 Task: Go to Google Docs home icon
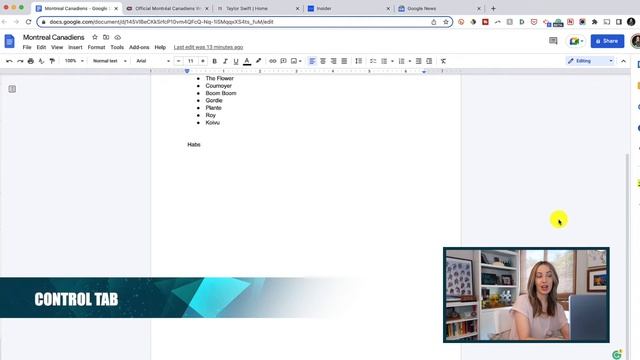click(9, 41)
